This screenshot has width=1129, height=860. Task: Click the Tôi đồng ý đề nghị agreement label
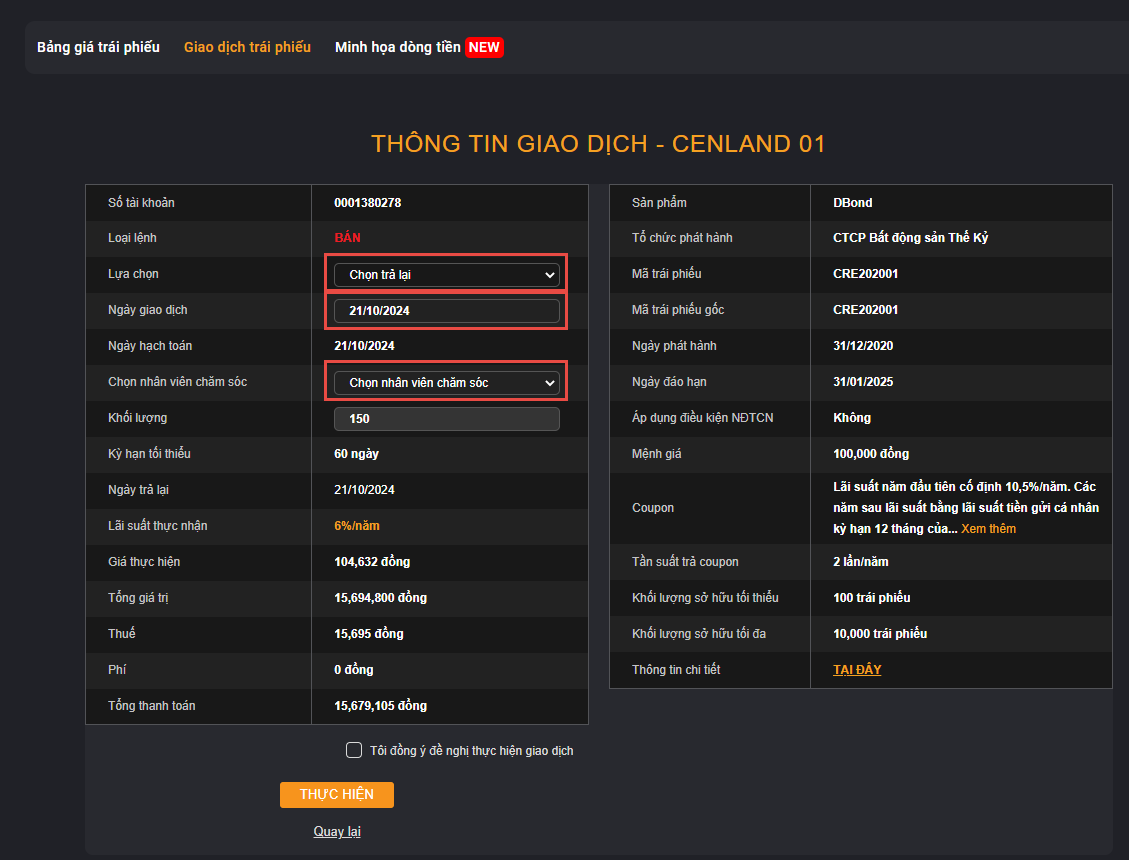pyautogui.click(x=472, y=751)
